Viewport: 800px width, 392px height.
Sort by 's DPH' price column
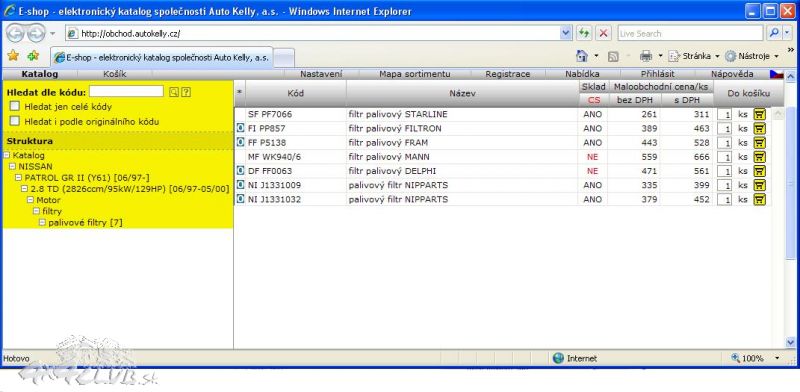tap(687, 100)
